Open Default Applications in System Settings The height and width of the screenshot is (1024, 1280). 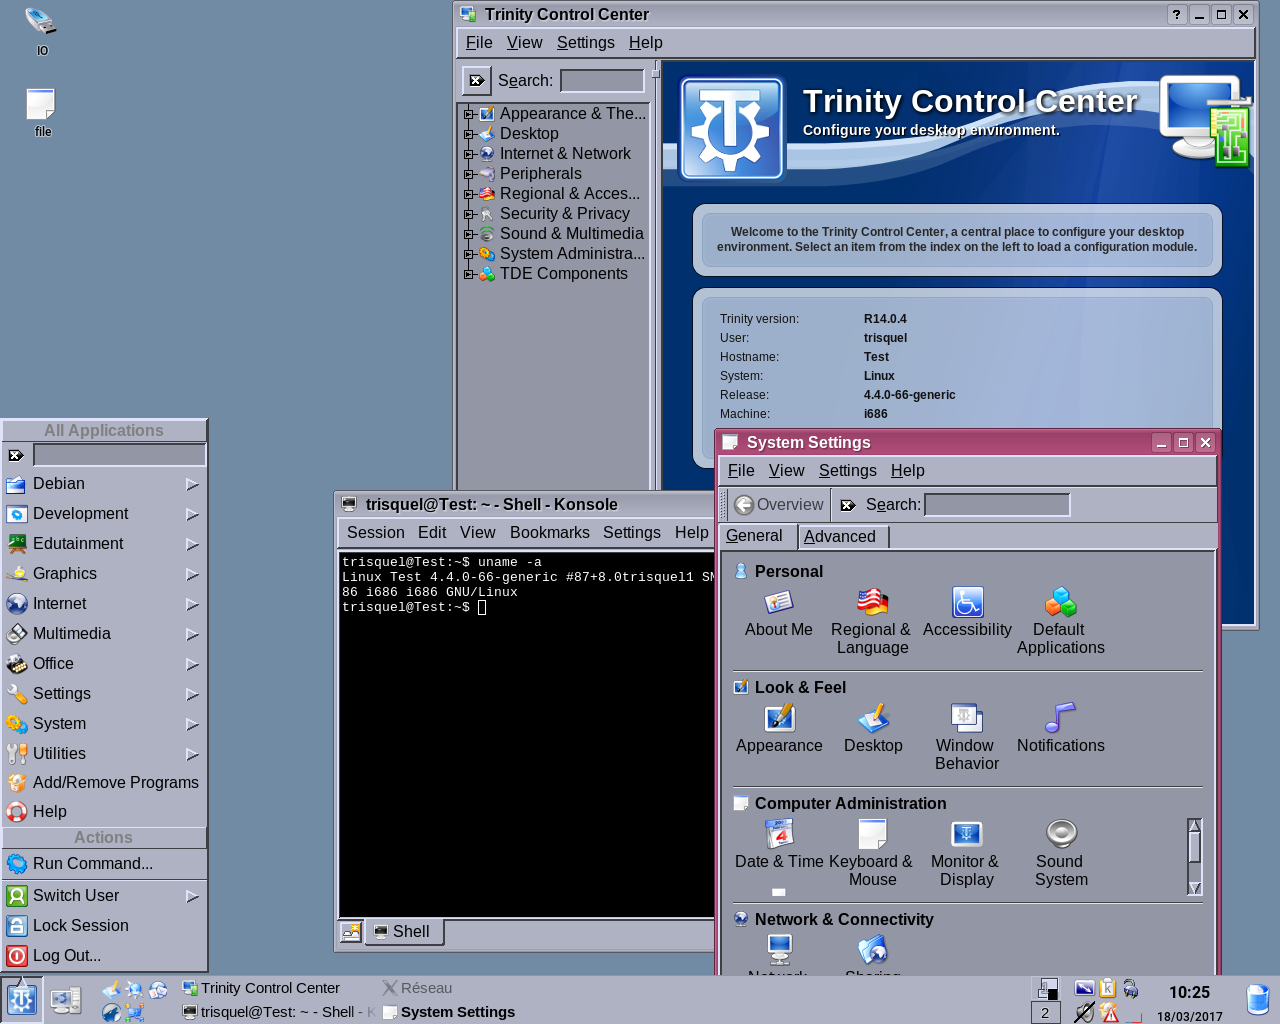(x=1060, y=622)
